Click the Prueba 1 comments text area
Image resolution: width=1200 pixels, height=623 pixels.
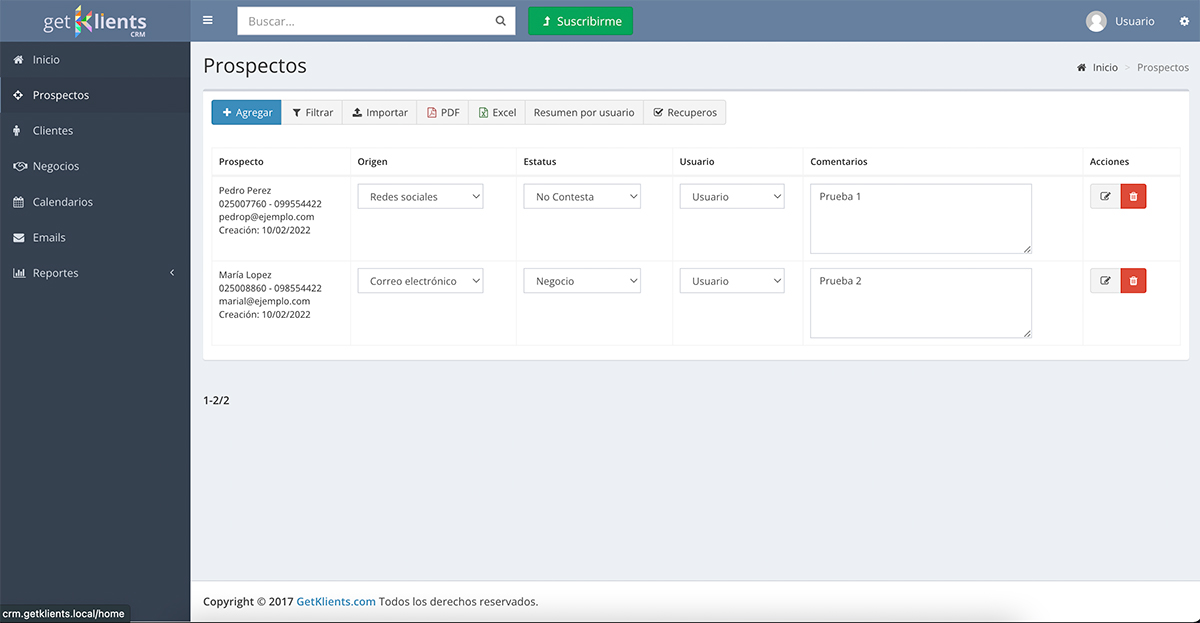pos(920,218)
